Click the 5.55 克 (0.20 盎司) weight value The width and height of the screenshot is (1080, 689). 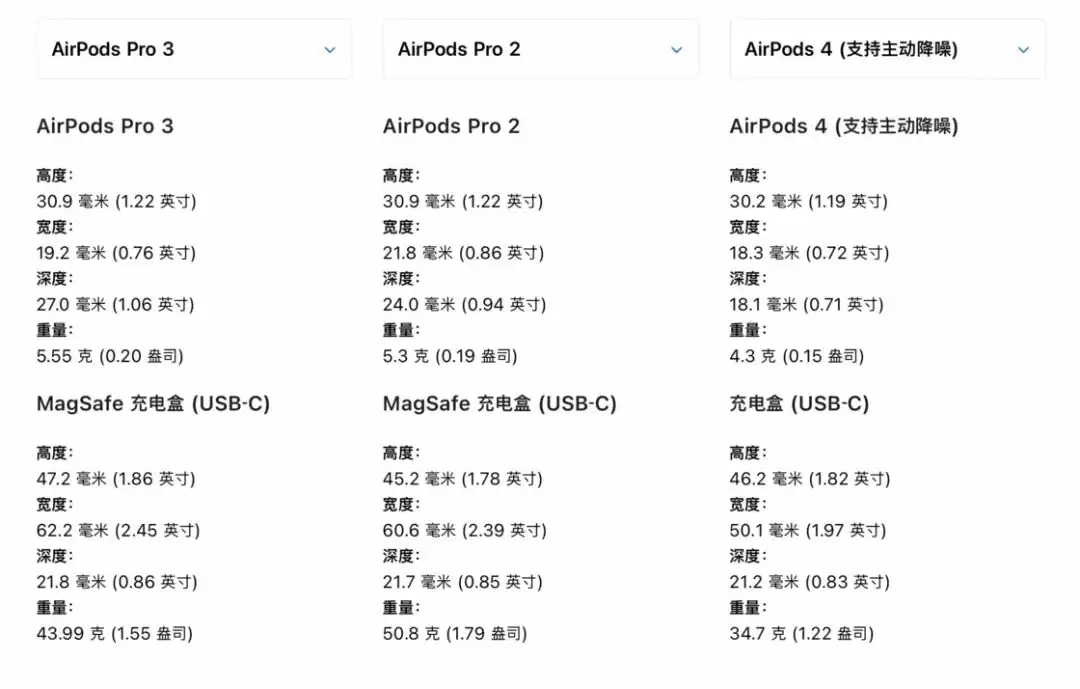point(110,356)
